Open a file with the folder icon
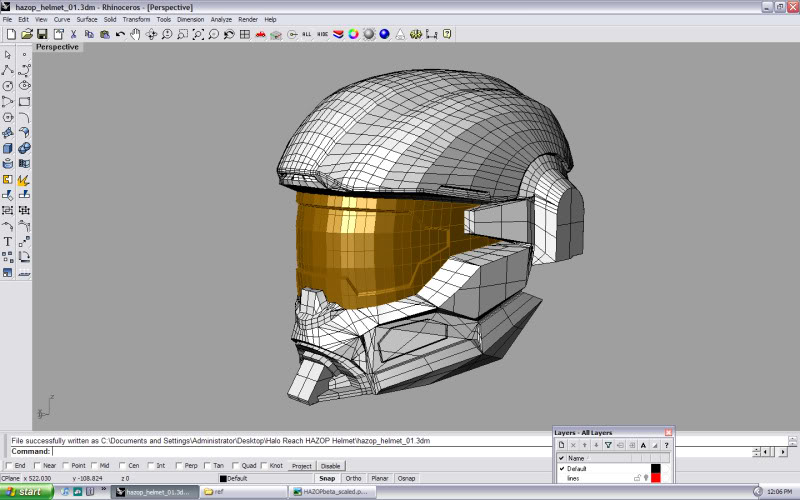The image size is (800, 500). [x=27, y=34]
